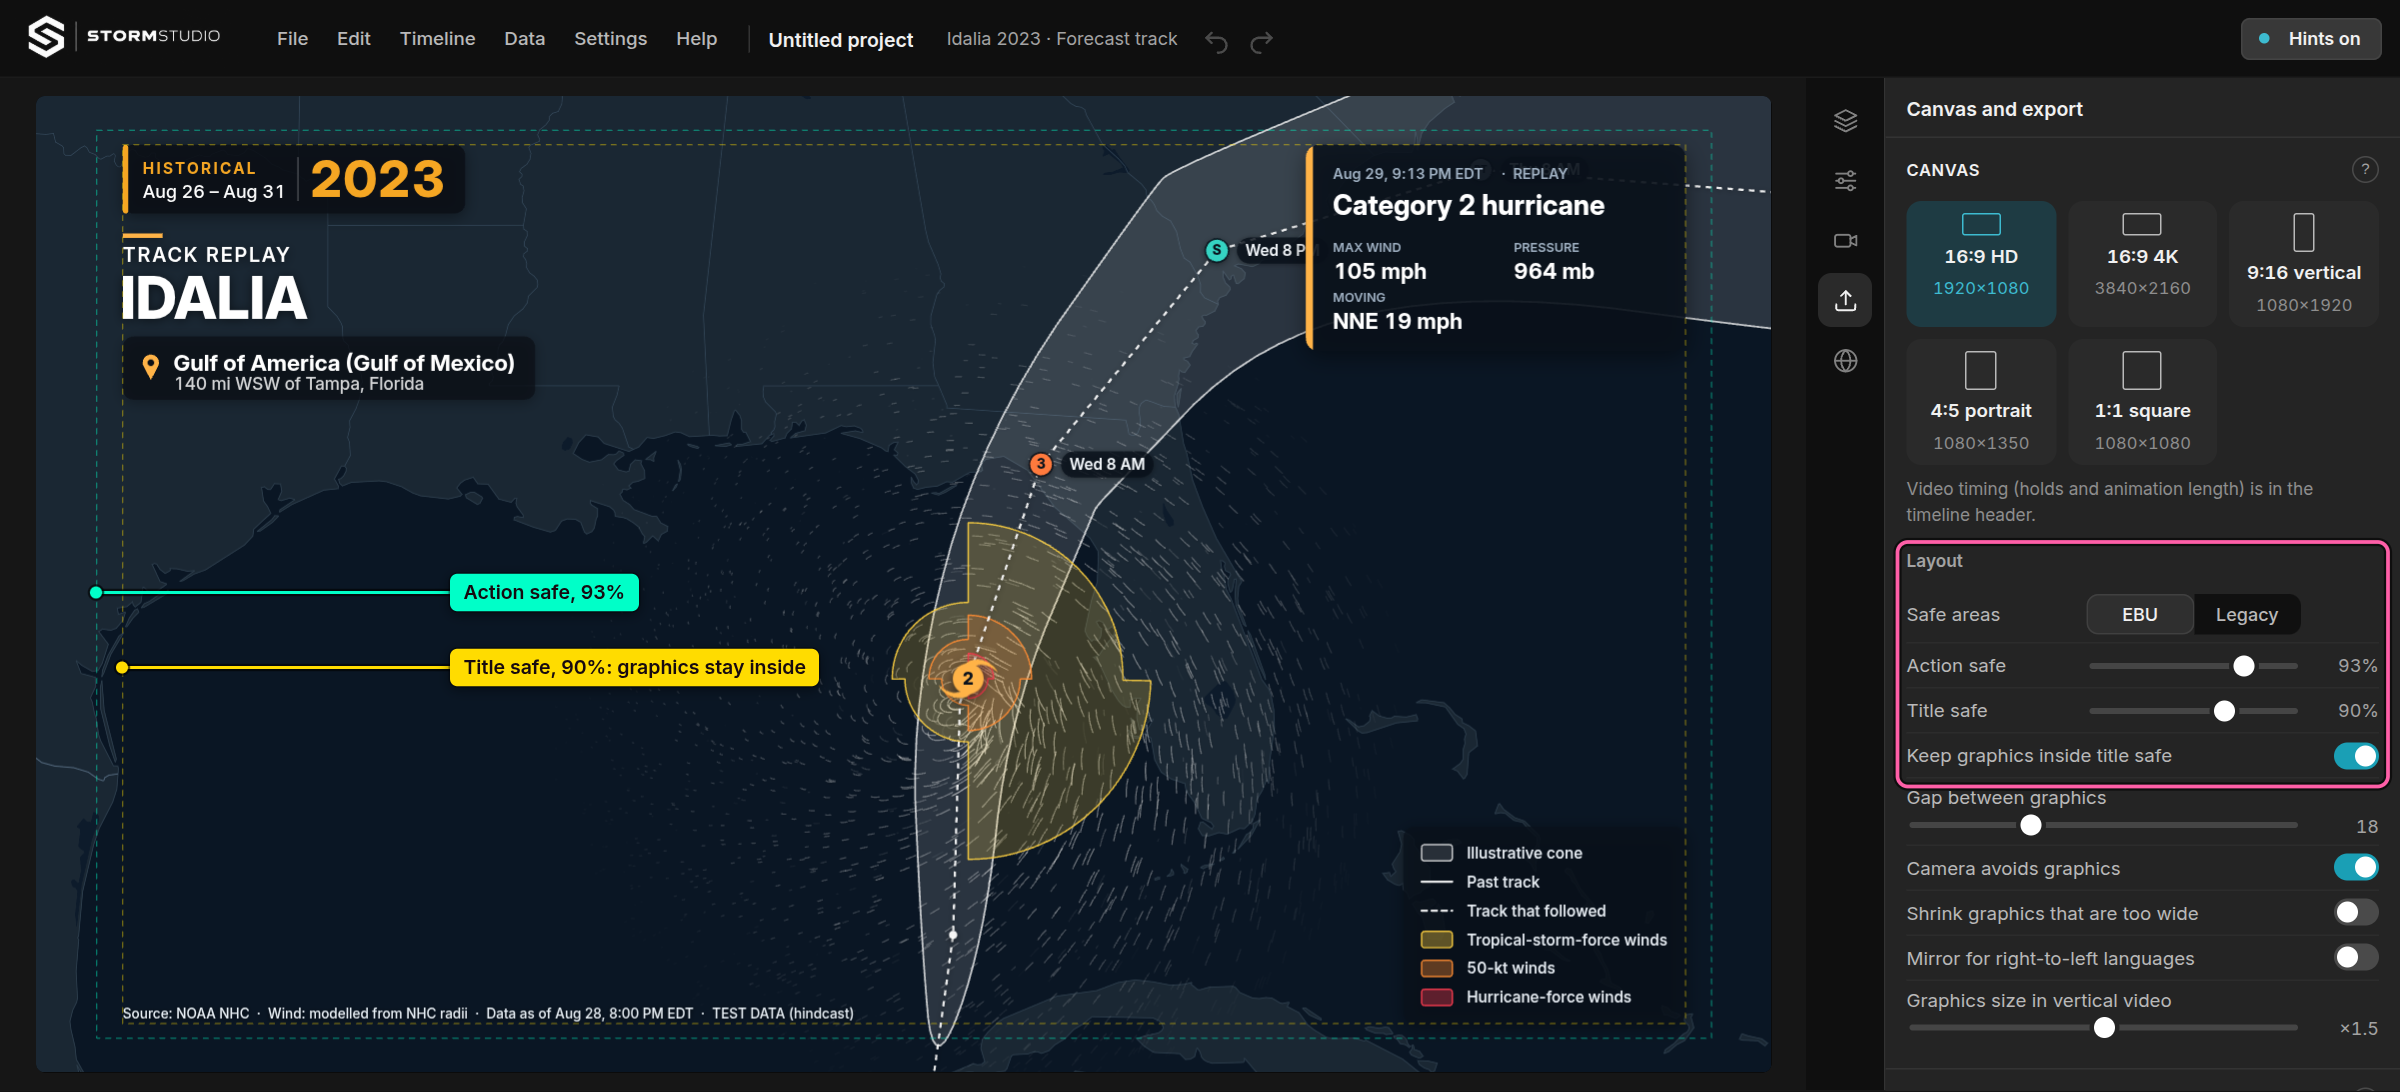Choose the 16:9 4K canvas preset
Viewport: 2400px width, 1092px height.
tap(2142, 264)
